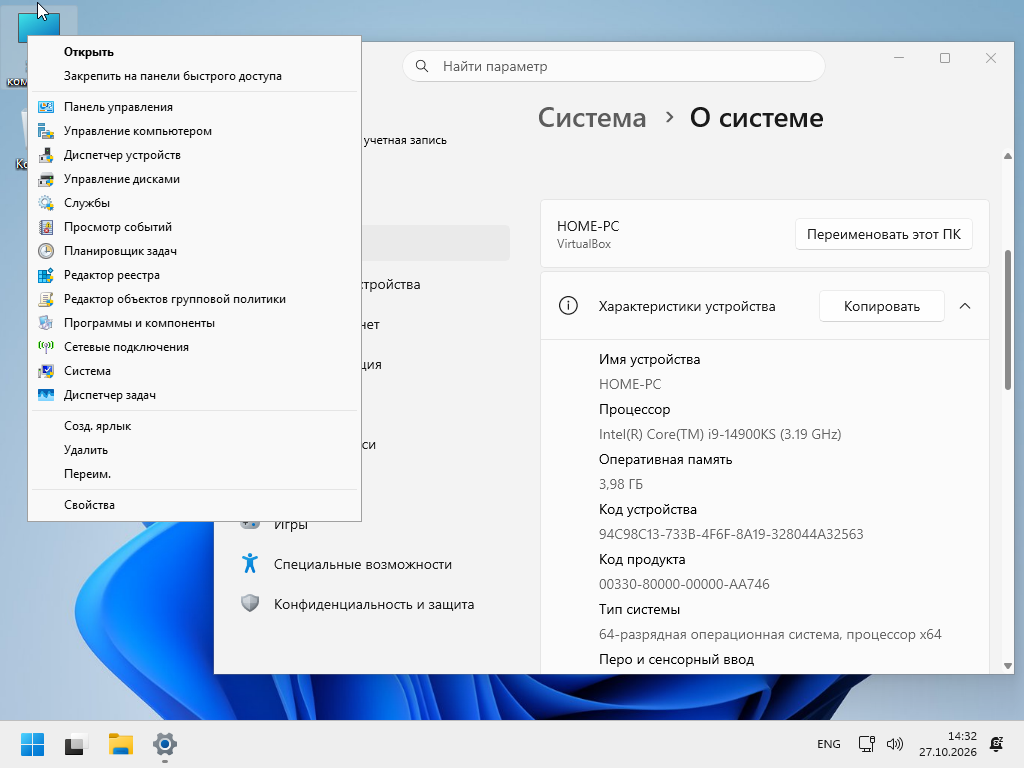Click the Конфиденциальность и защита shield icon
Viewport: 1024px width, 768px height.
point(250,603)
